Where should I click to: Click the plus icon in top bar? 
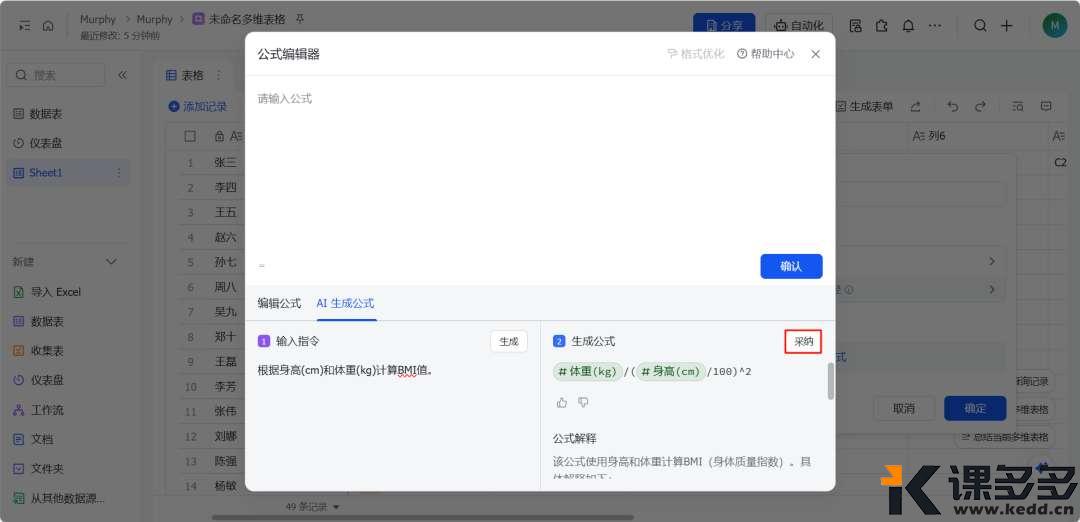point(1006,25)
